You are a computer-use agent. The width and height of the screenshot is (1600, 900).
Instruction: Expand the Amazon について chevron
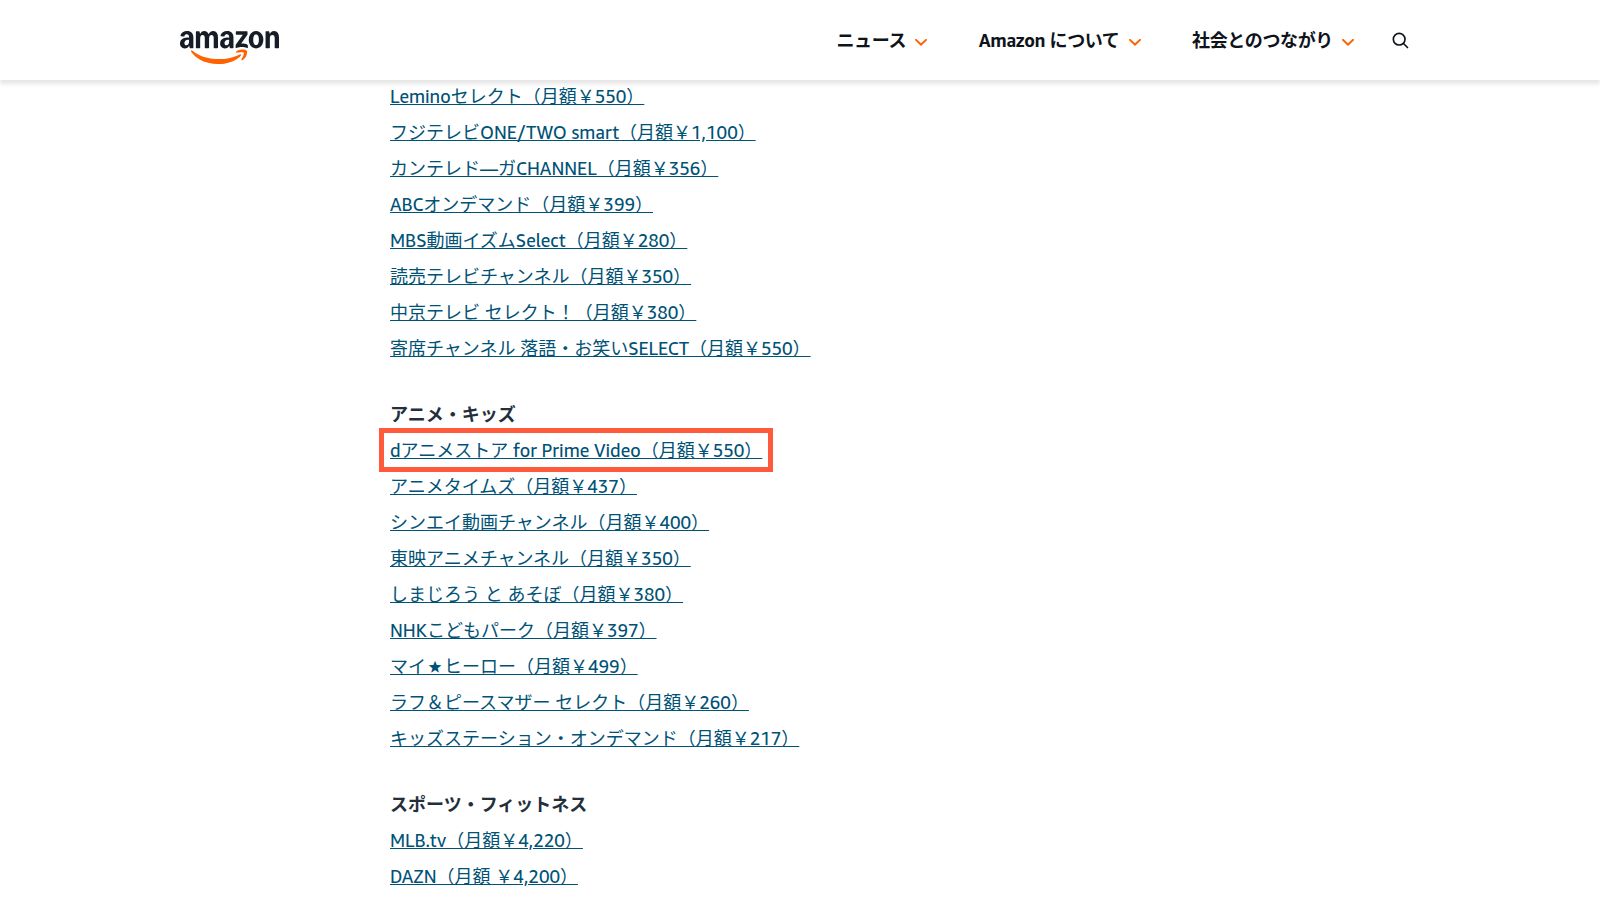click(x=1135, y=42)
